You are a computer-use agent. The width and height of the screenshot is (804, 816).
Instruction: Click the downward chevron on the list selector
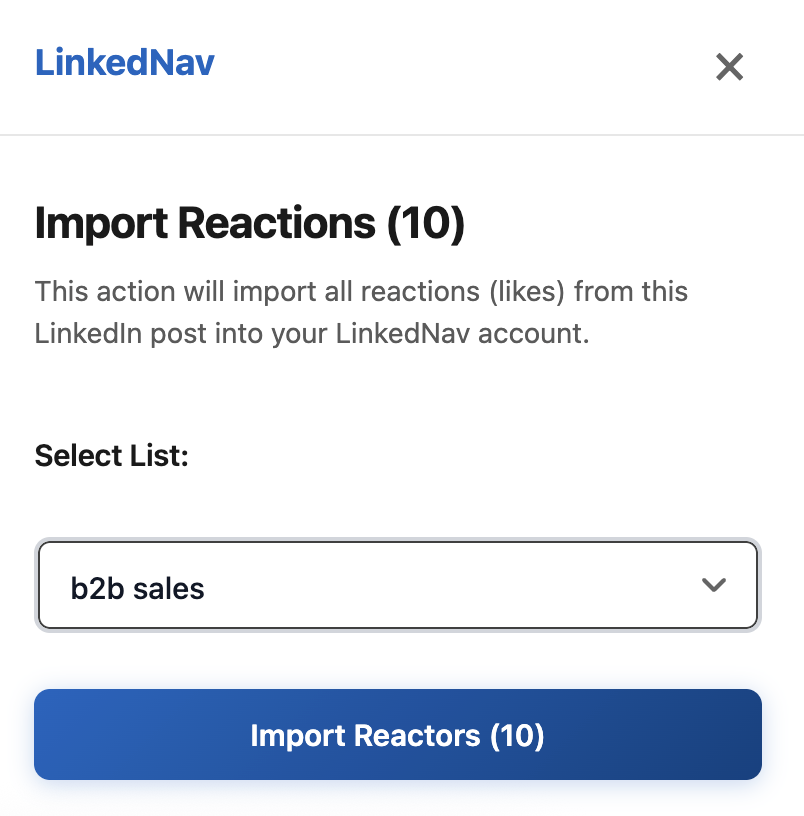[714, 586]
